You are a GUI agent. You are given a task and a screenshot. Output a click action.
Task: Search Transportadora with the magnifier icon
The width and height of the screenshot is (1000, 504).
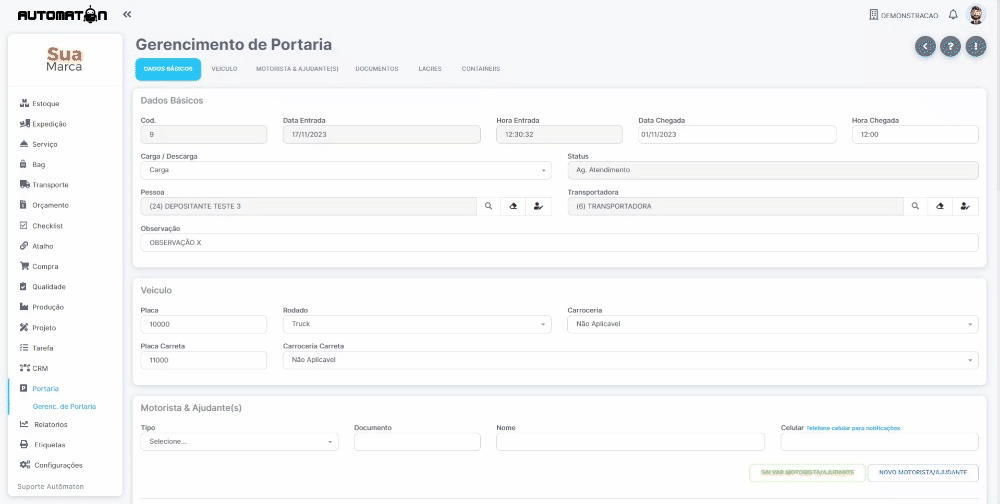pos(915,206)
